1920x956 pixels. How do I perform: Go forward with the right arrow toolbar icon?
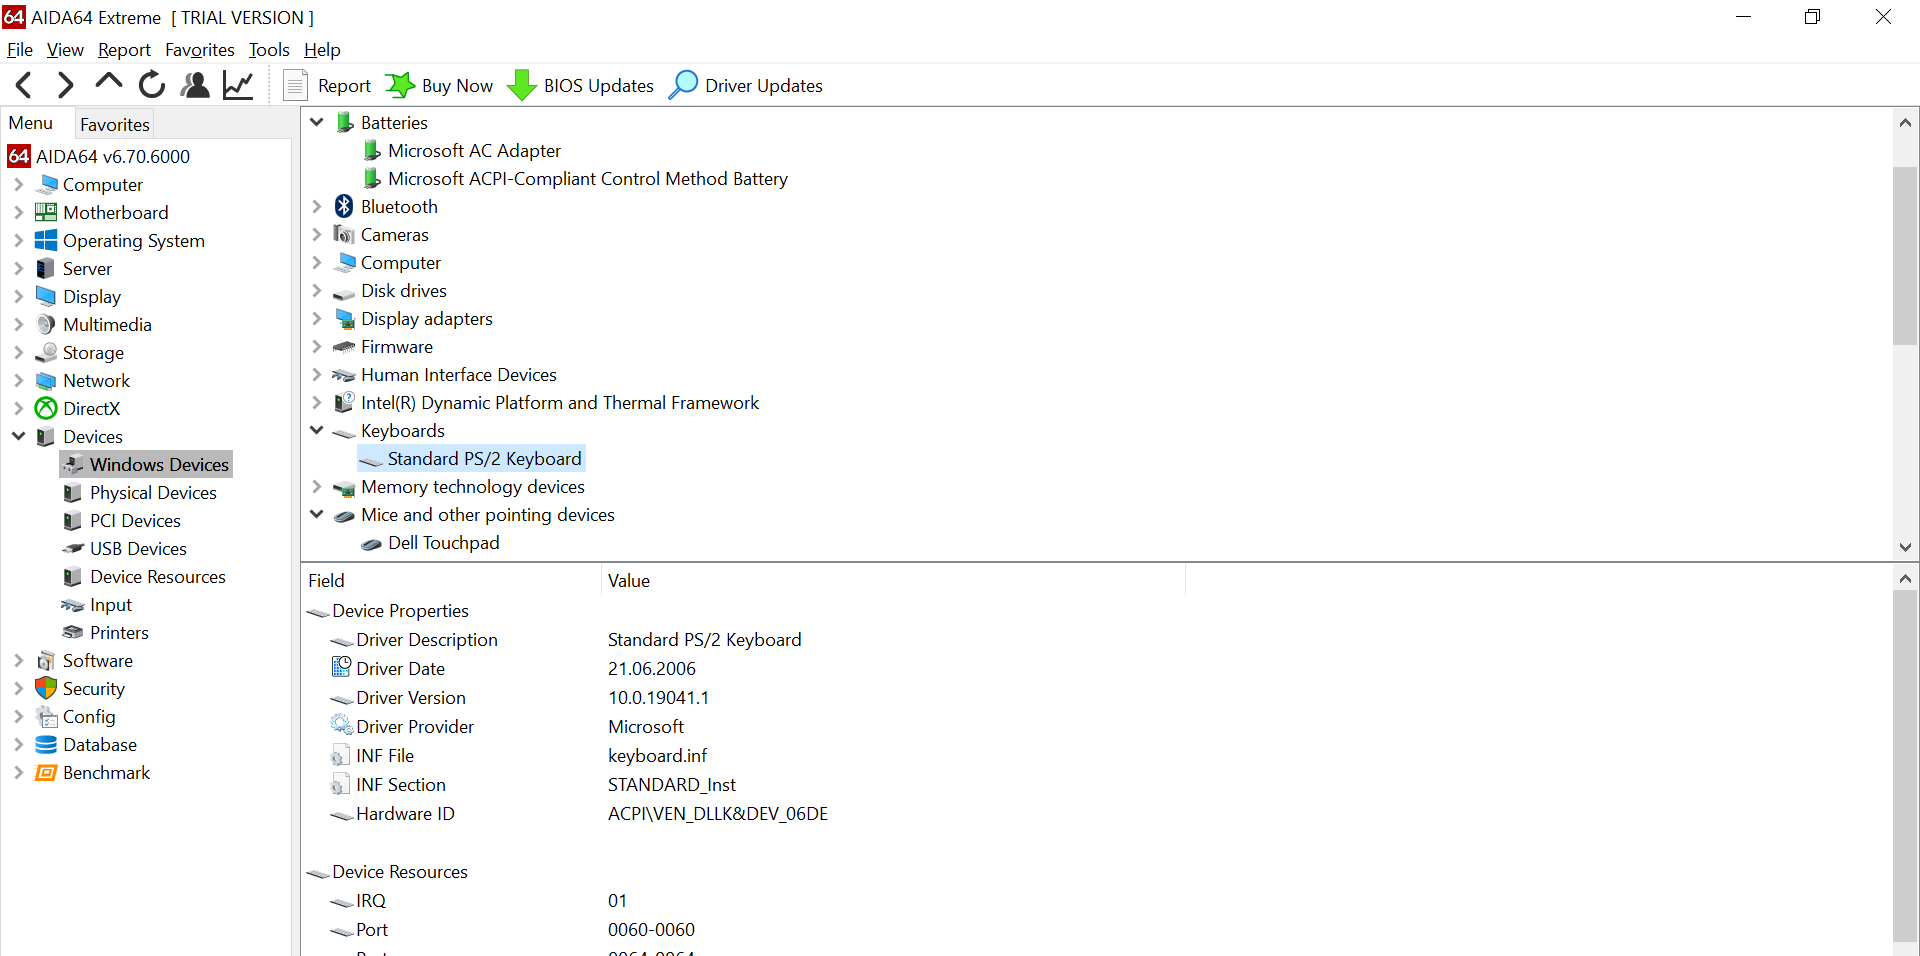(x=66, y=86)
